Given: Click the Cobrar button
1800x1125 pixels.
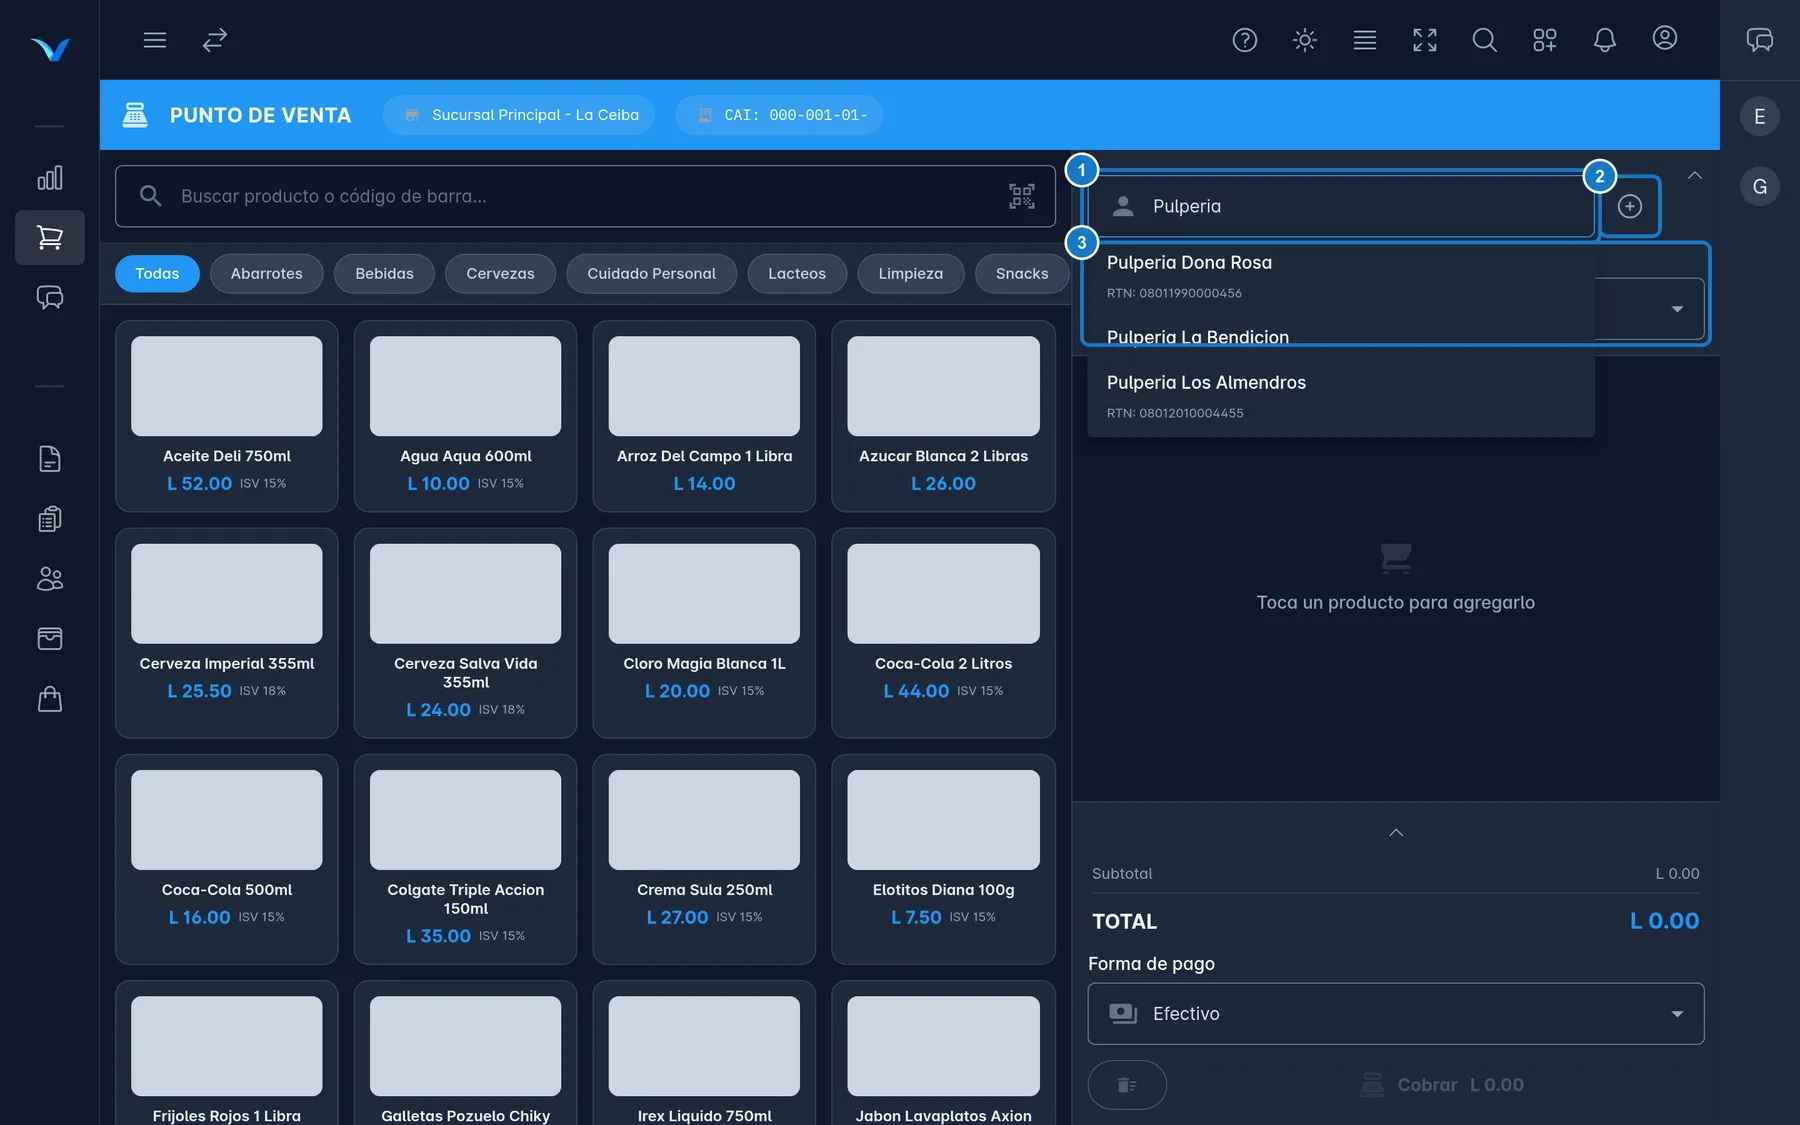Looking at the screenshot, I should [x=1442, y=1085].
